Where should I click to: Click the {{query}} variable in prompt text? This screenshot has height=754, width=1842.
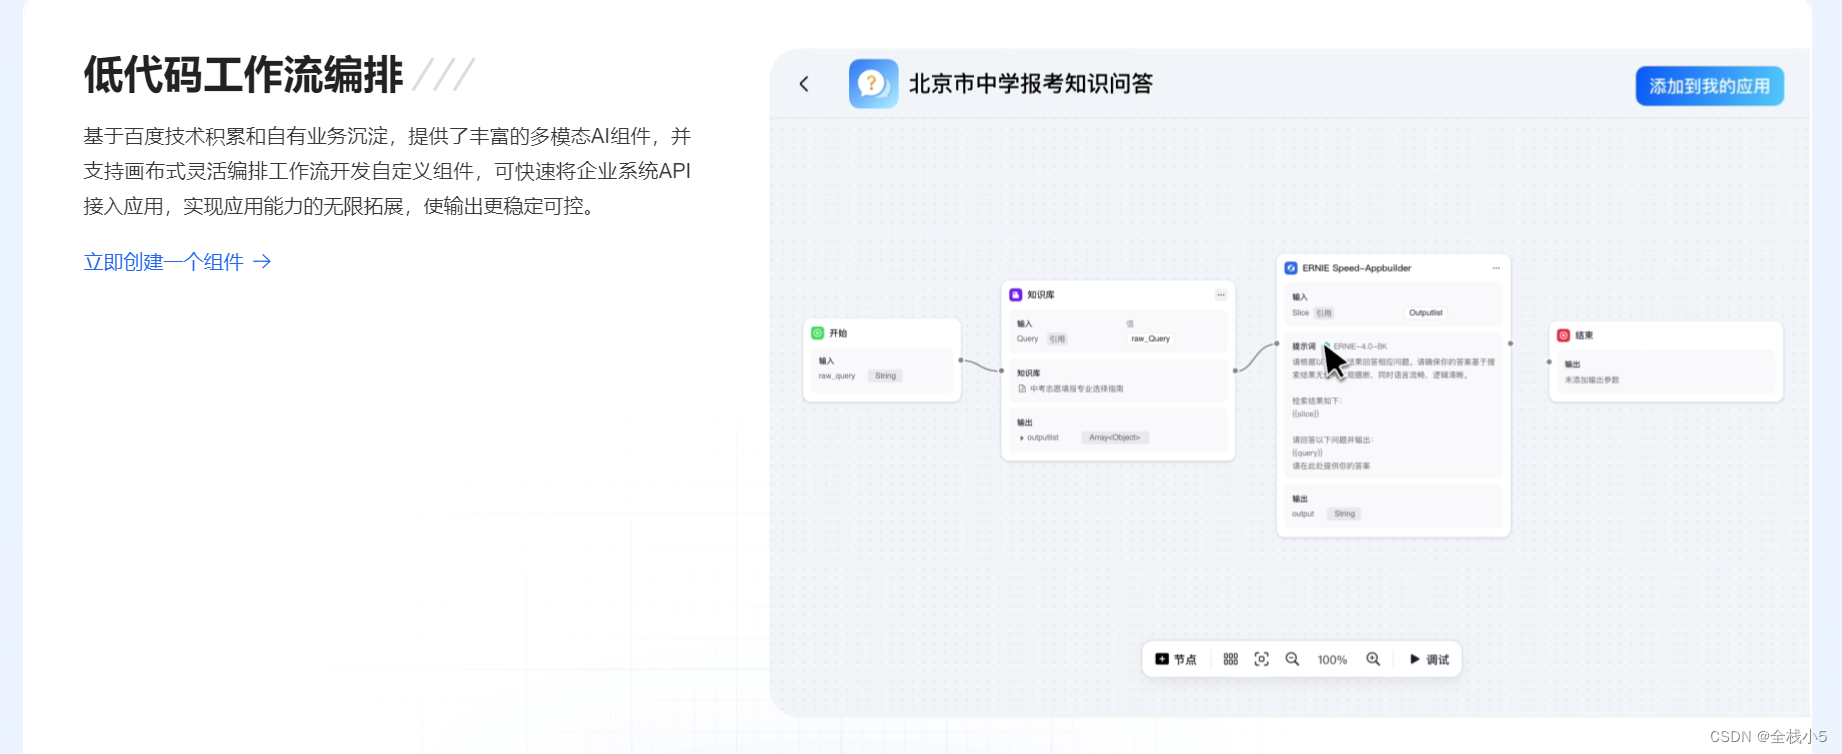[x=1307, y=453]
